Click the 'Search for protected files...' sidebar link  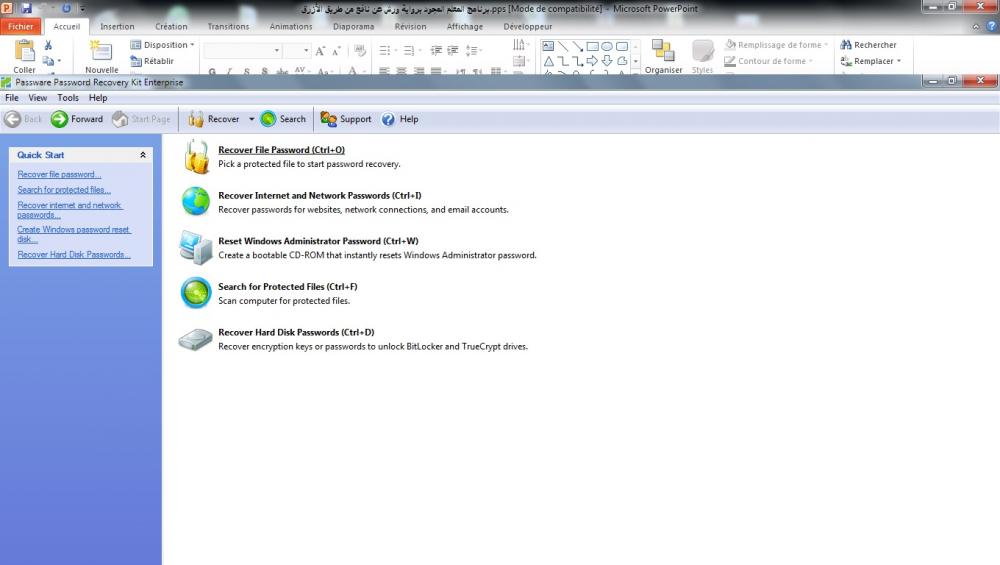click(x=64, y=190)
